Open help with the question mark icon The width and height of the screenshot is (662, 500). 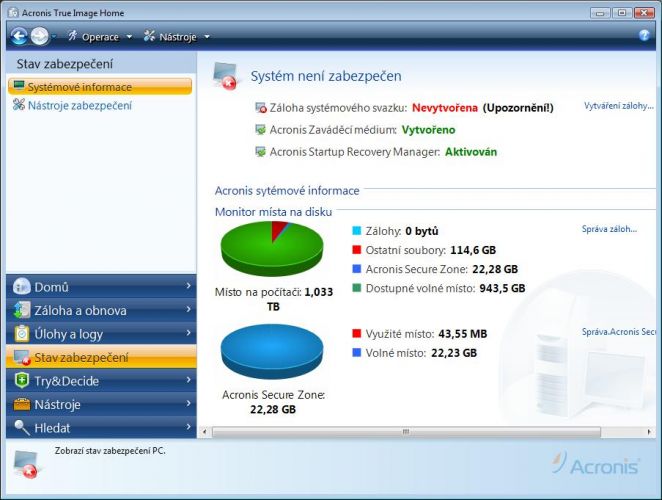[x=644, y=35]
